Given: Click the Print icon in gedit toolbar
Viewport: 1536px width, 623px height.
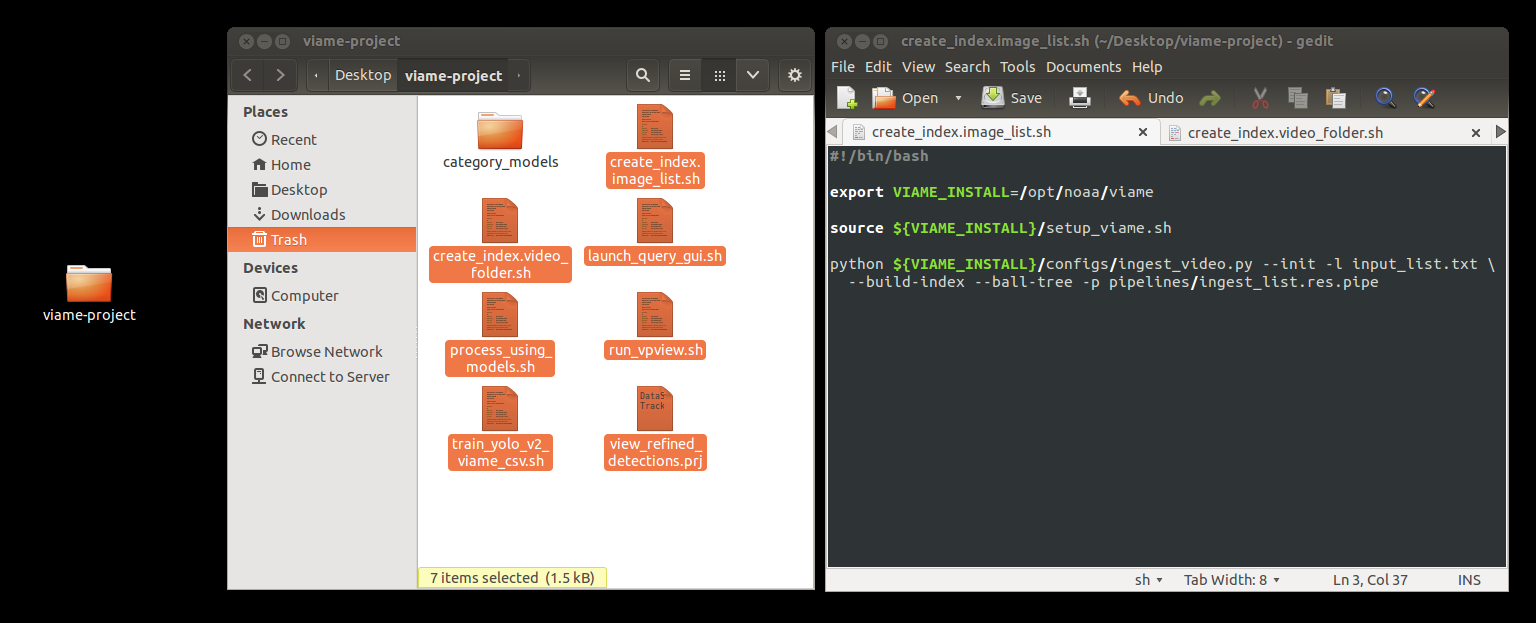Looking at the screenshot, I should click(x=1080, y=97).
